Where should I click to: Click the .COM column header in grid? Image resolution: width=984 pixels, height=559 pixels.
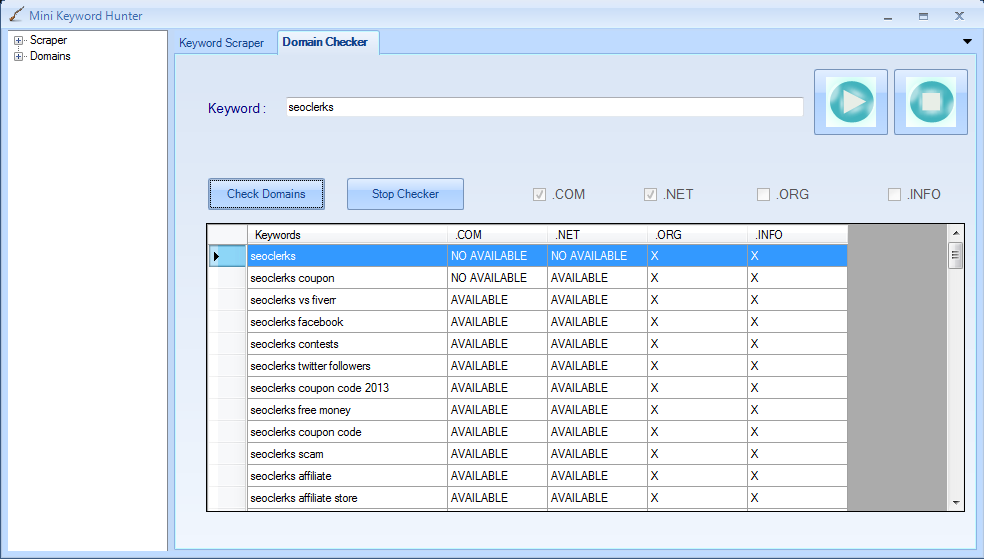[497, 235]
